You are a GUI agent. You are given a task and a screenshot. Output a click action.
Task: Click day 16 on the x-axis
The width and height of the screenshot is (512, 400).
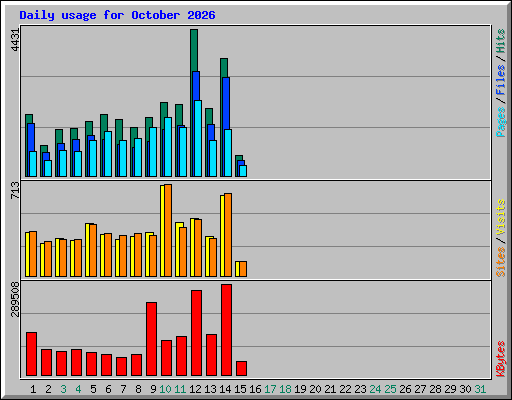point(255,389)
